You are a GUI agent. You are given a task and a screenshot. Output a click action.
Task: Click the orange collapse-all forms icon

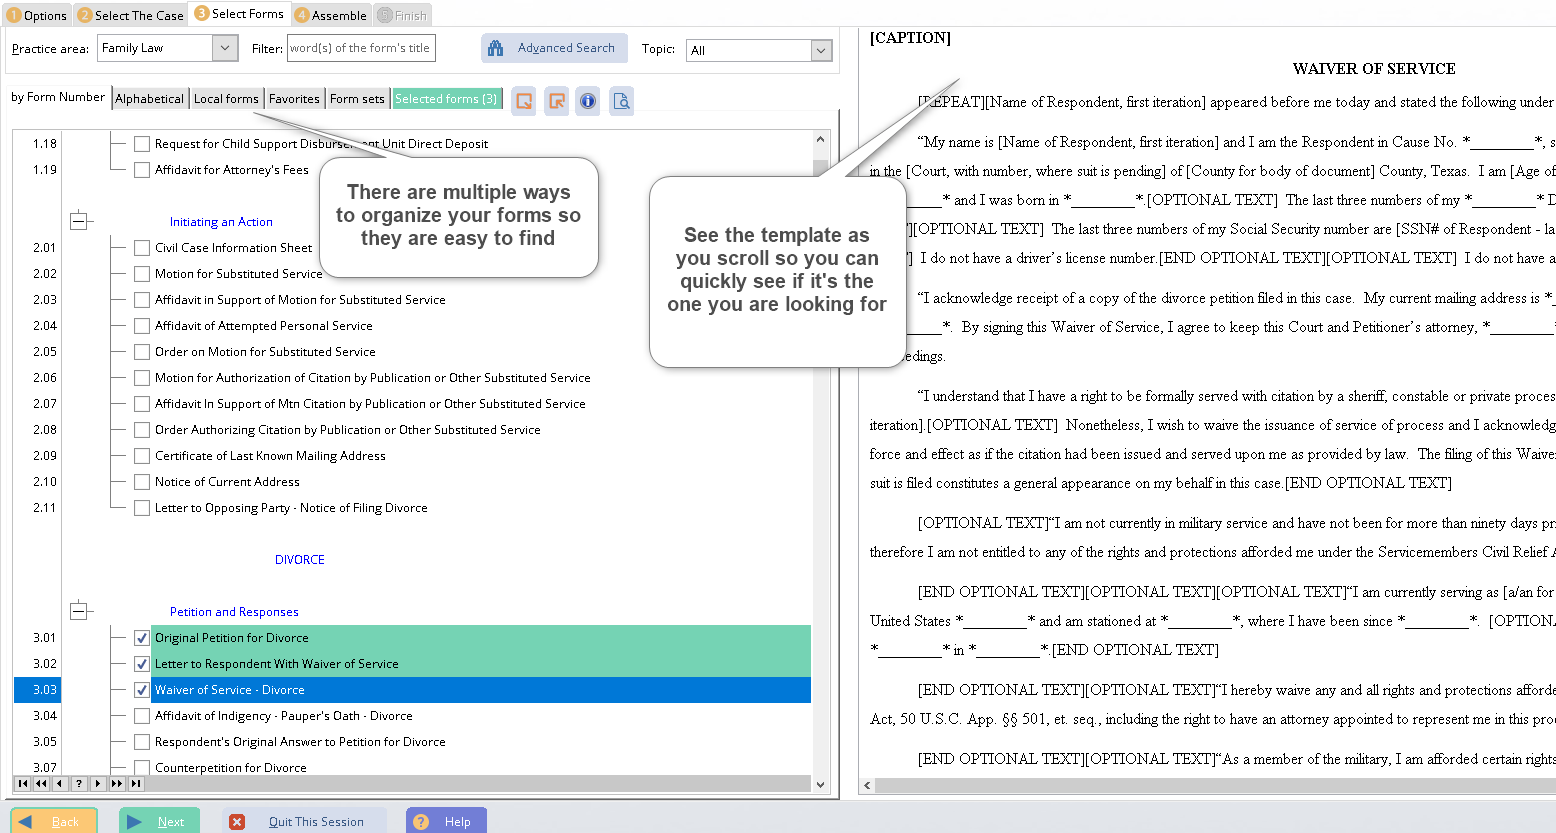[x=557, y=100]
